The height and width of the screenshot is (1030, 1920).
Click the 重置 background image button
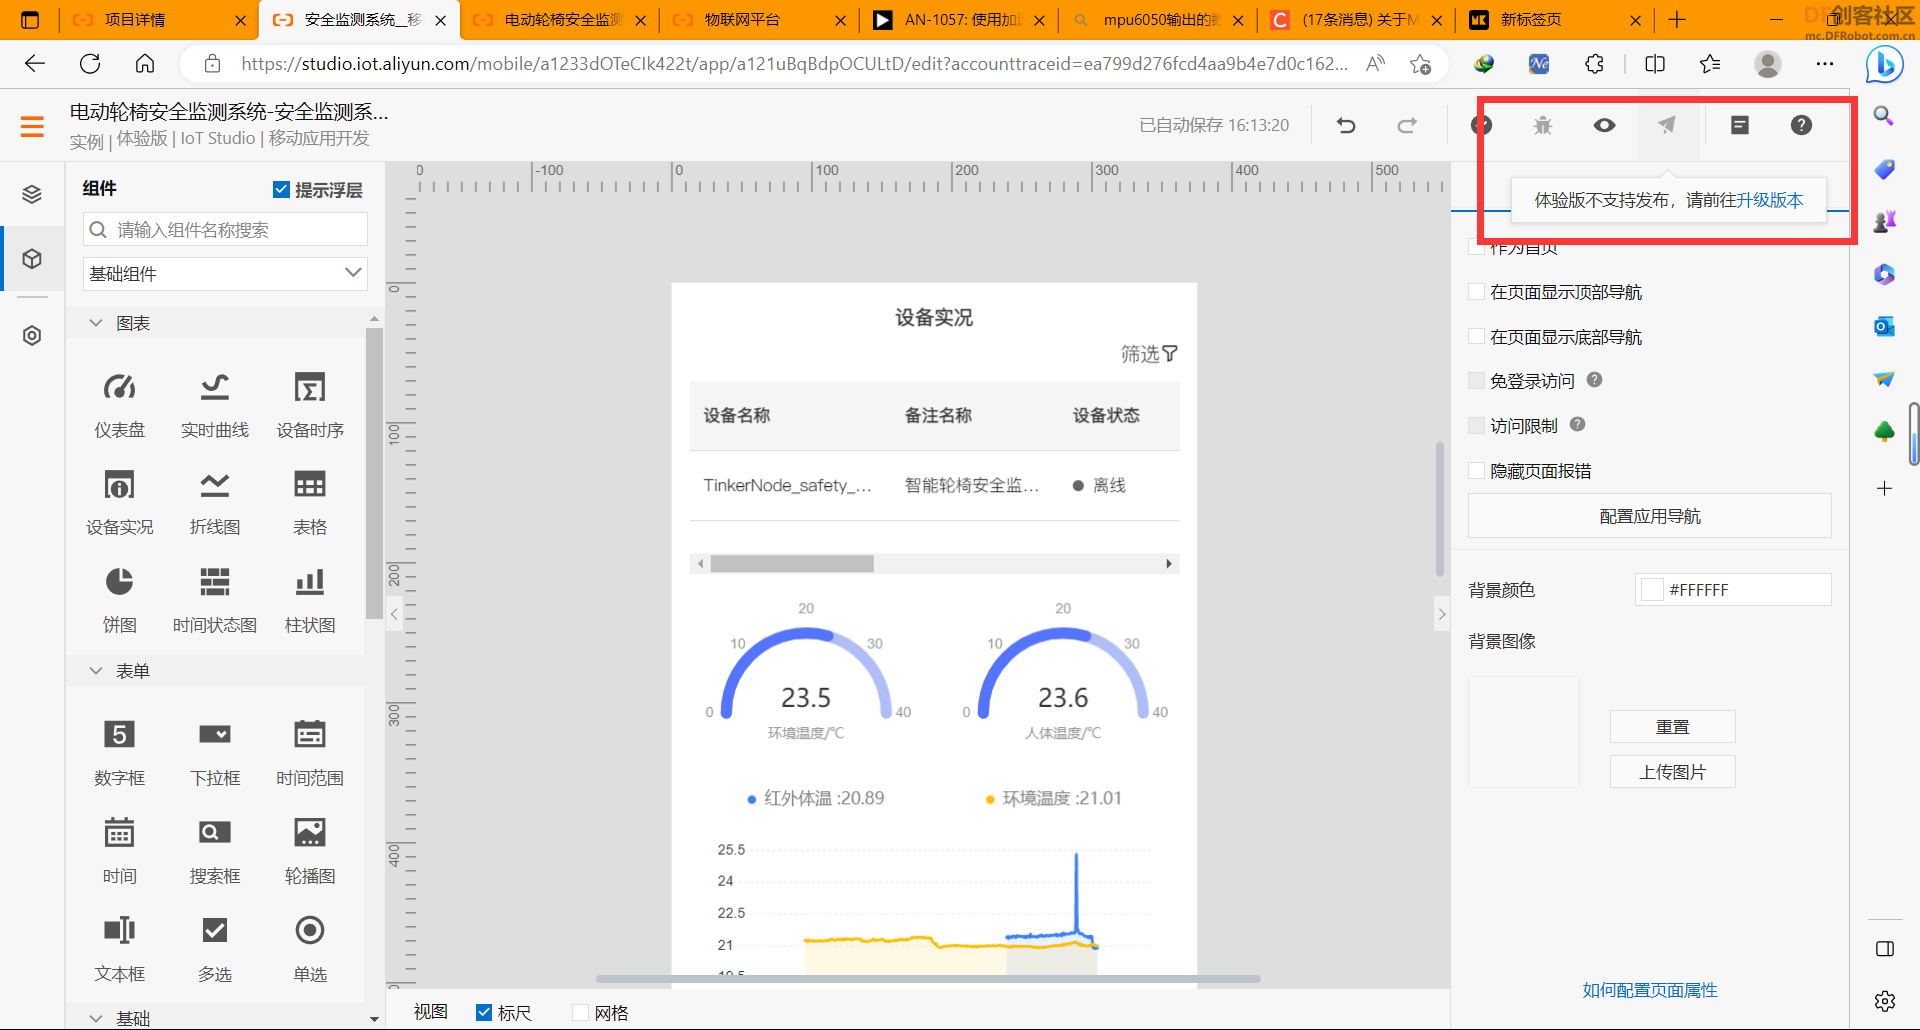point(1672,727)
